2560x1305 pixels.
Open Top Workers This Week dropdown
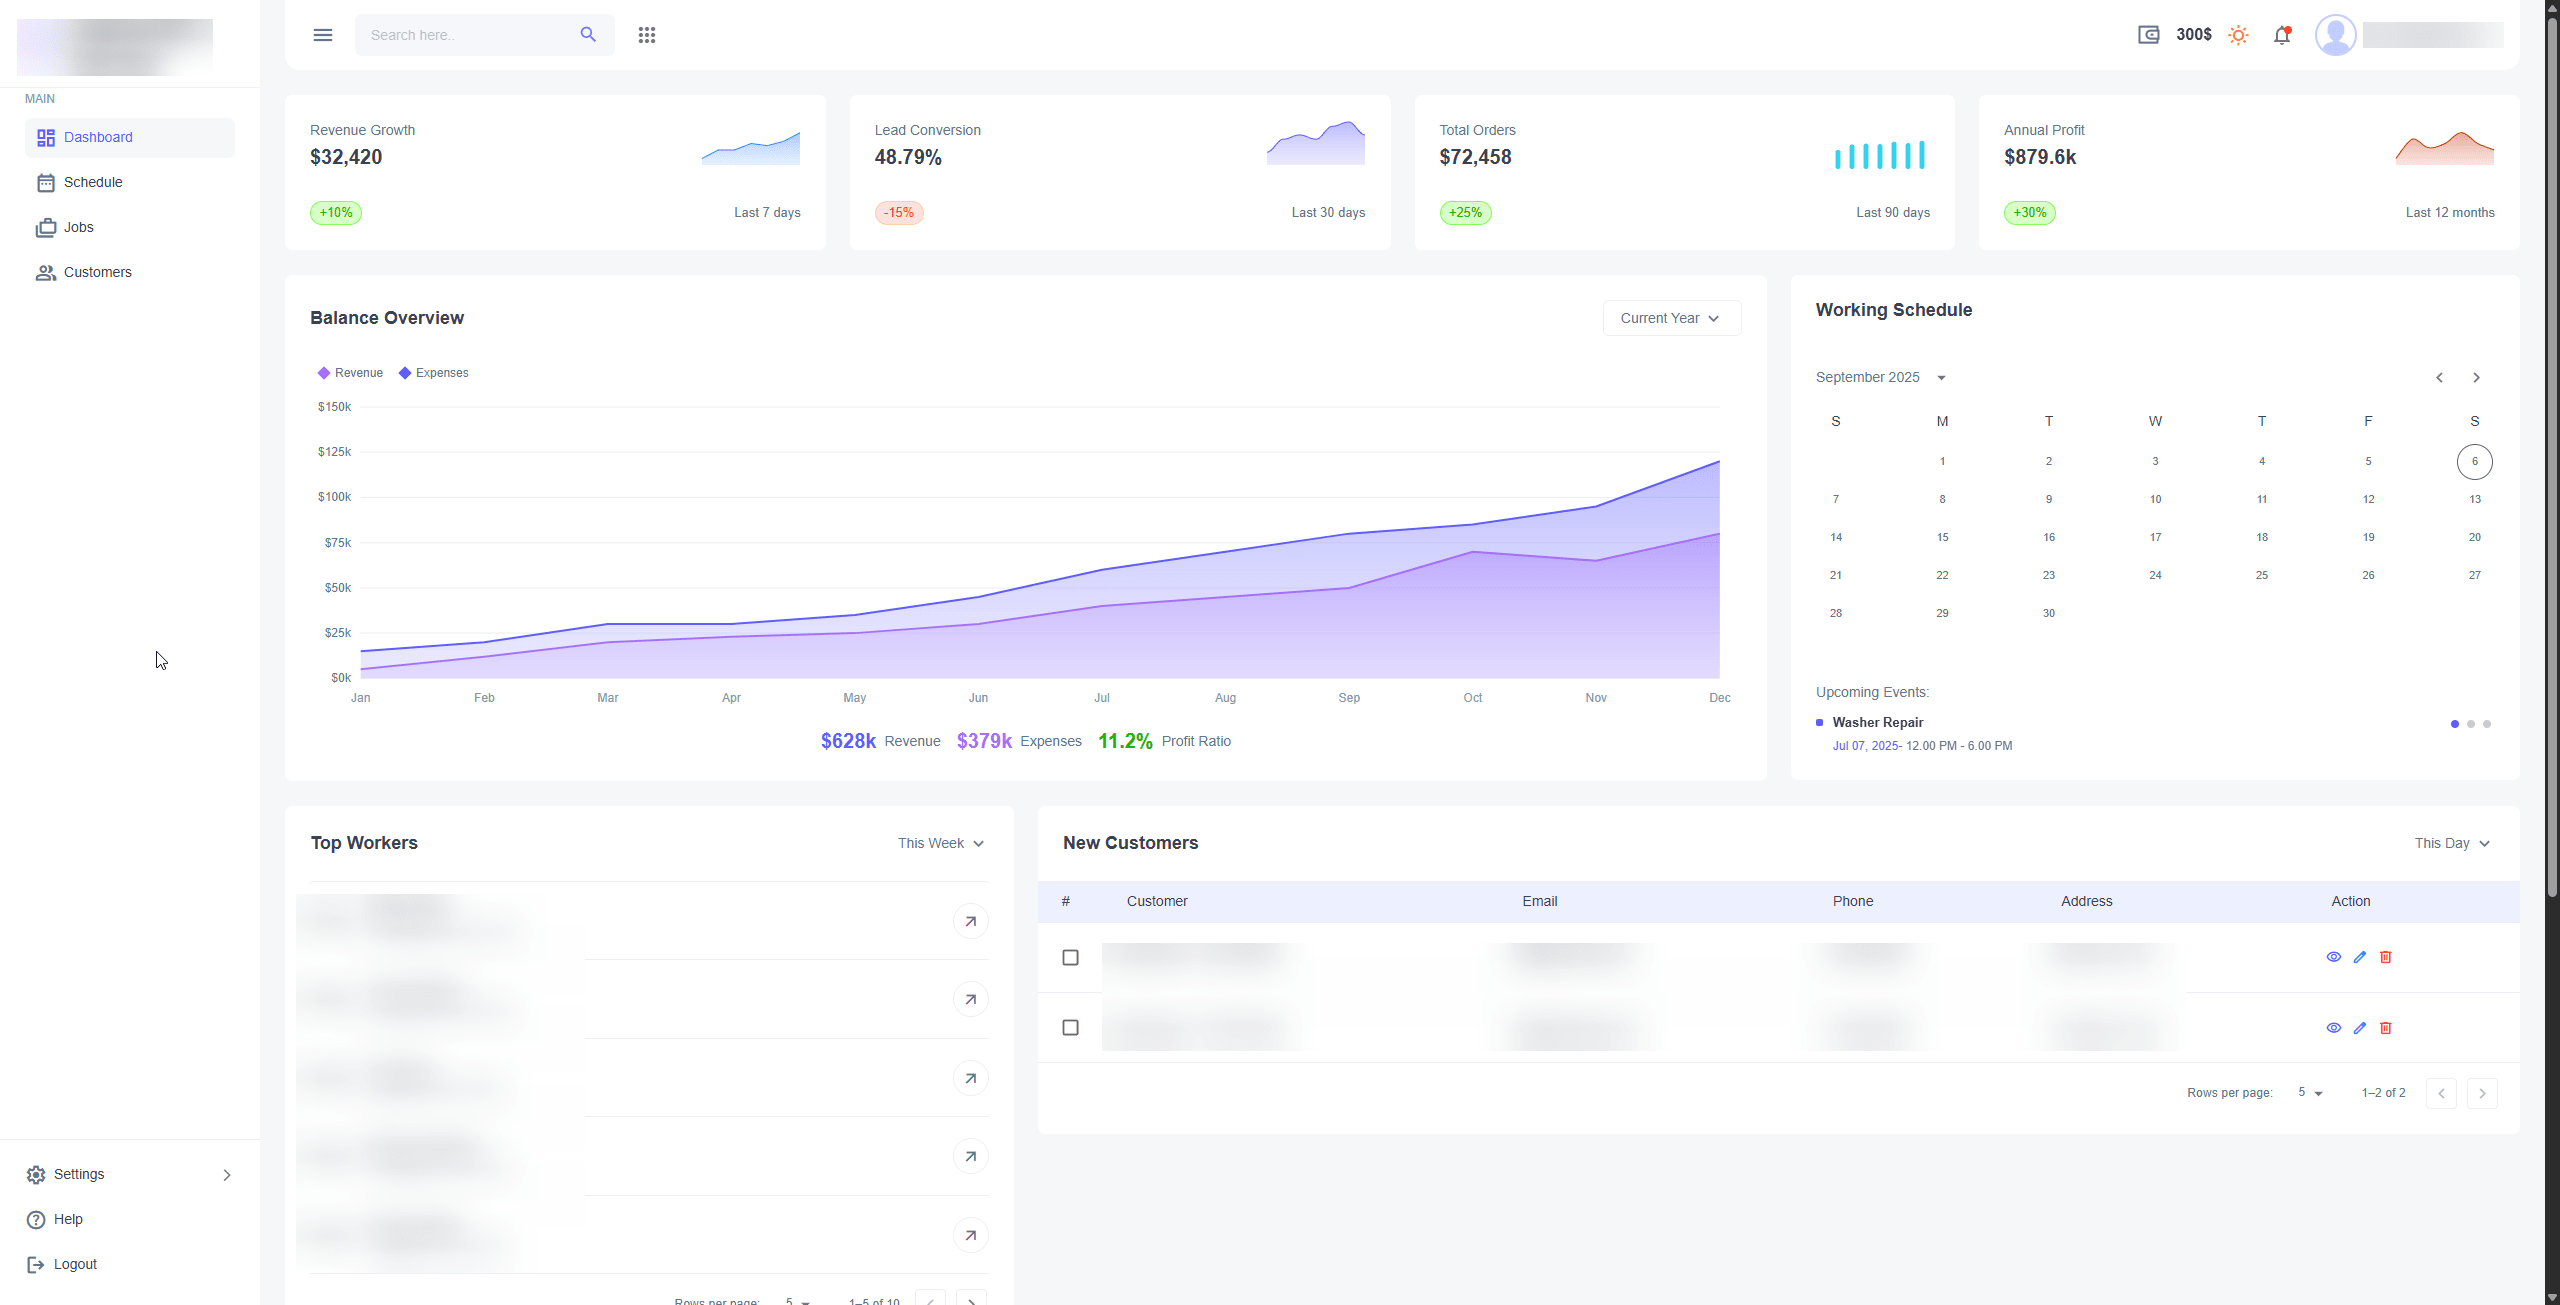point(941,843)
